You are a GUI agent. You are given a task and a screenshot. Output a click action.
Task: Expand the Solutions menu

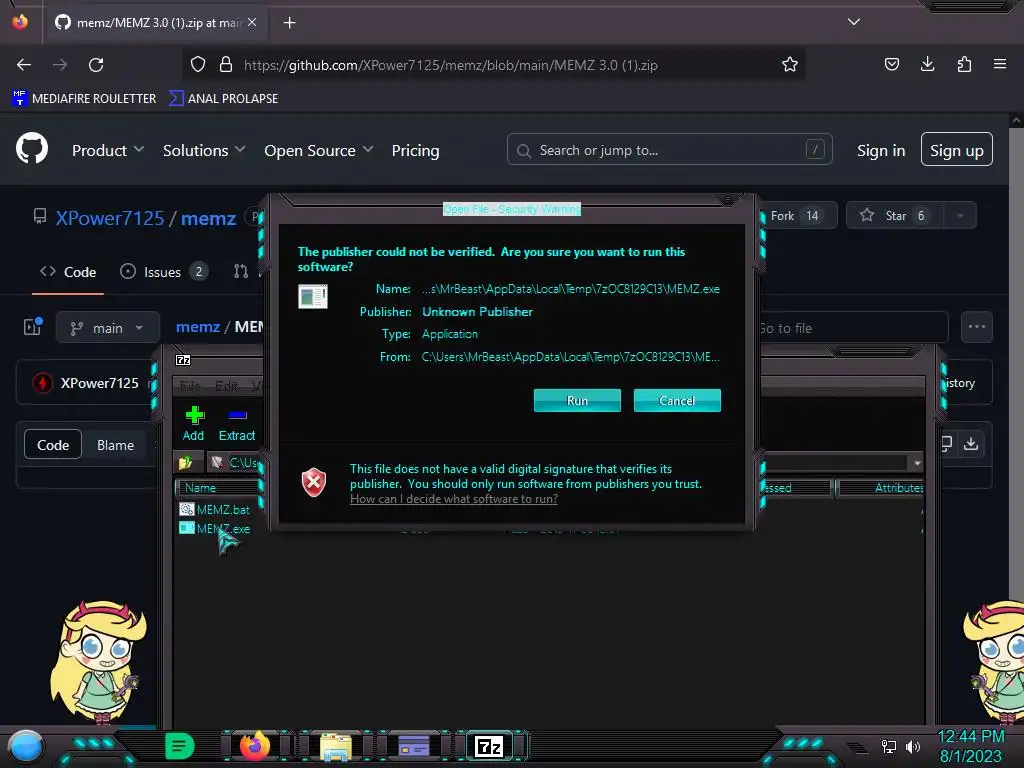tap(204, 150)
